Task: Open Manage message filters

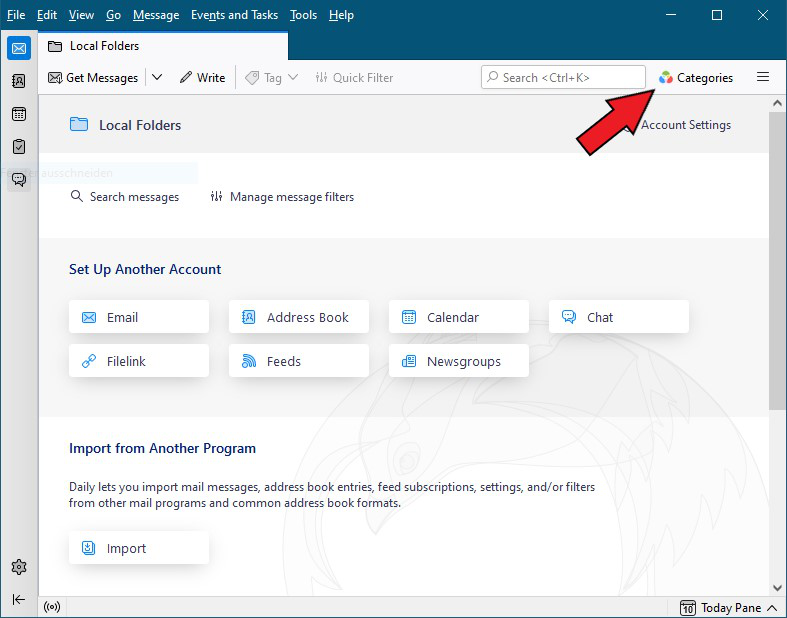Action: coord(282,197)
